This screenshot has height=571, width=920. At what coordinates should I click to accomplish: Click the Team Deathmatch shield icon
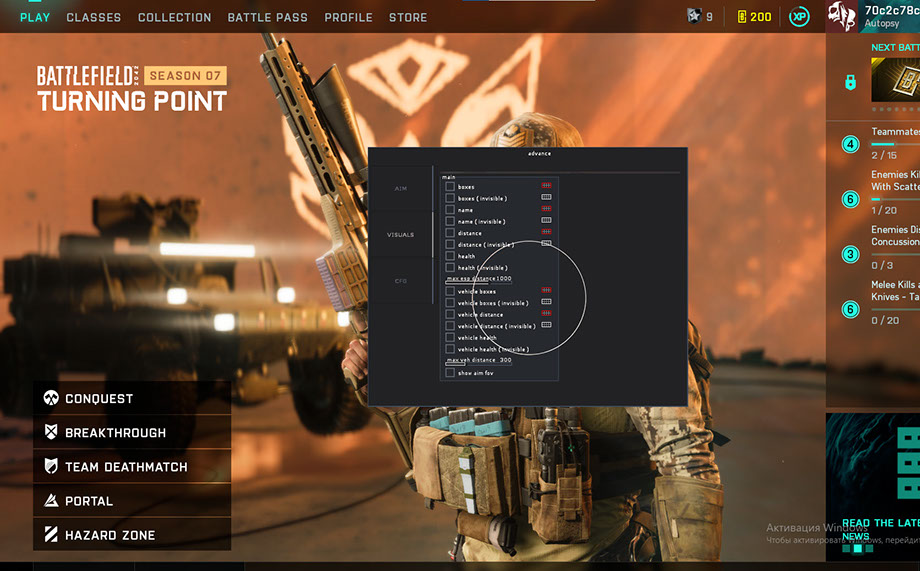(50, 467)
